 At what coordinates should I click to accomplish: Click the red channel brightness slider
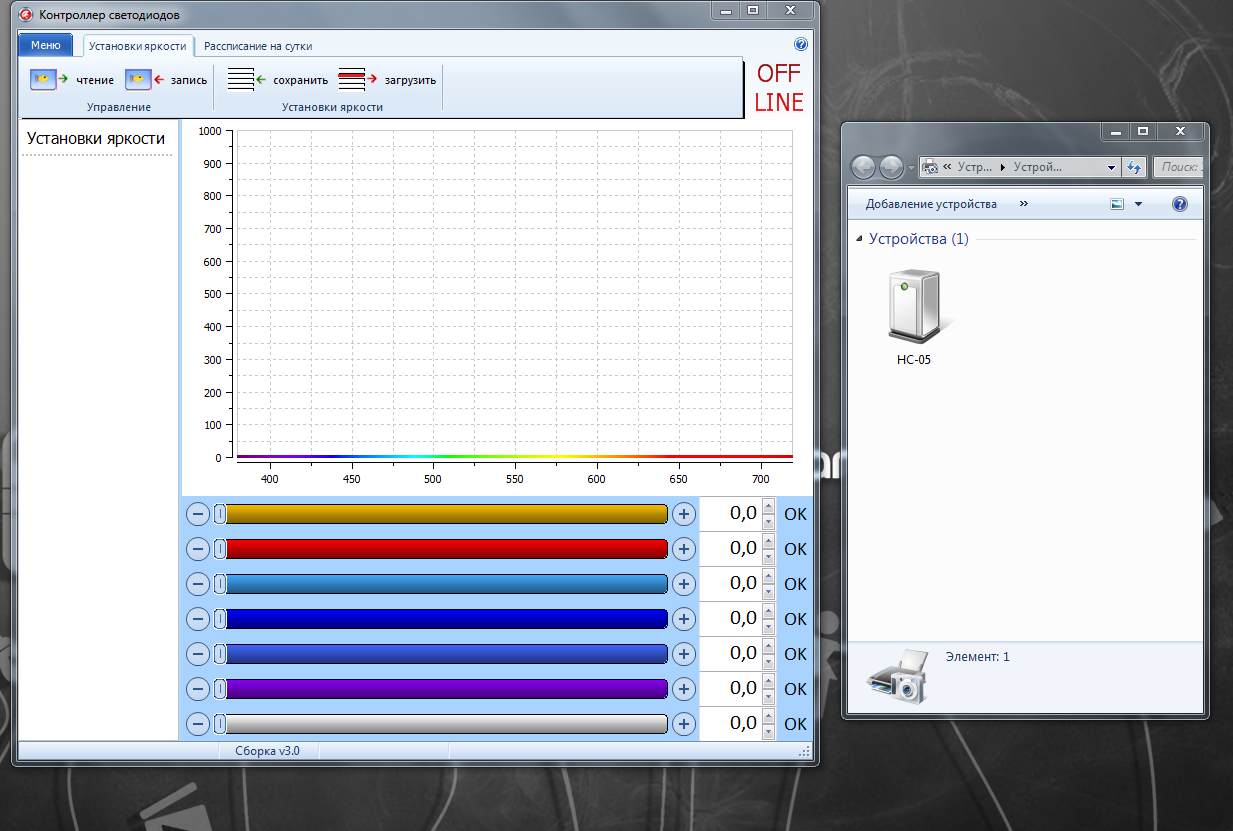(x=441, y=549)
